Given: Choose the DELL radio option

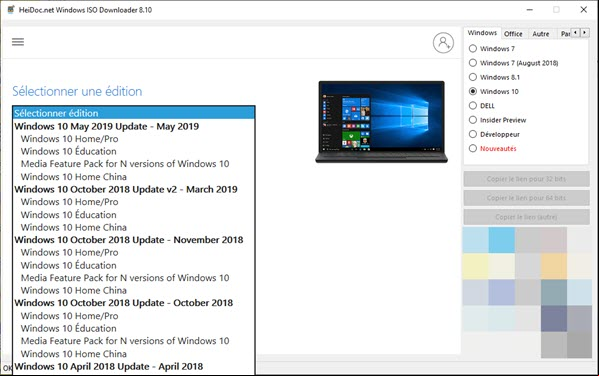Looking at the screenshot, I should (x=473, y=105).
